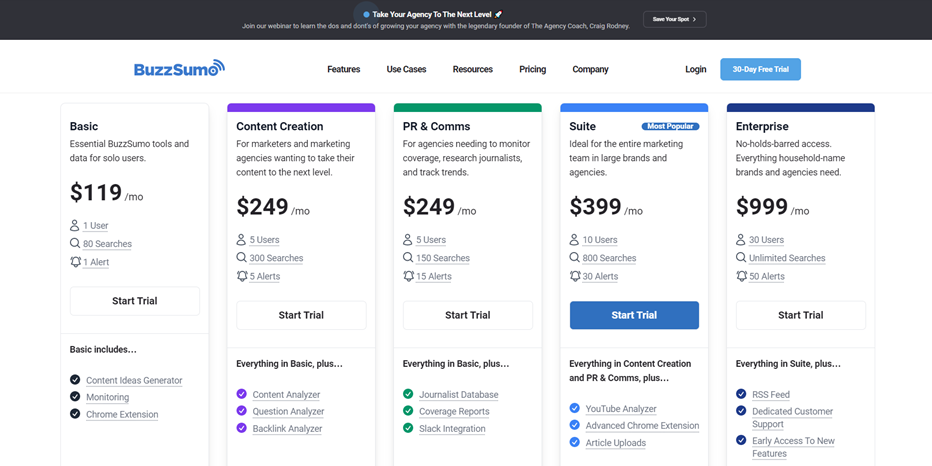Click the search icon next to 80 Searches
This screenshot has width=932, height=466.
point(75,243)
